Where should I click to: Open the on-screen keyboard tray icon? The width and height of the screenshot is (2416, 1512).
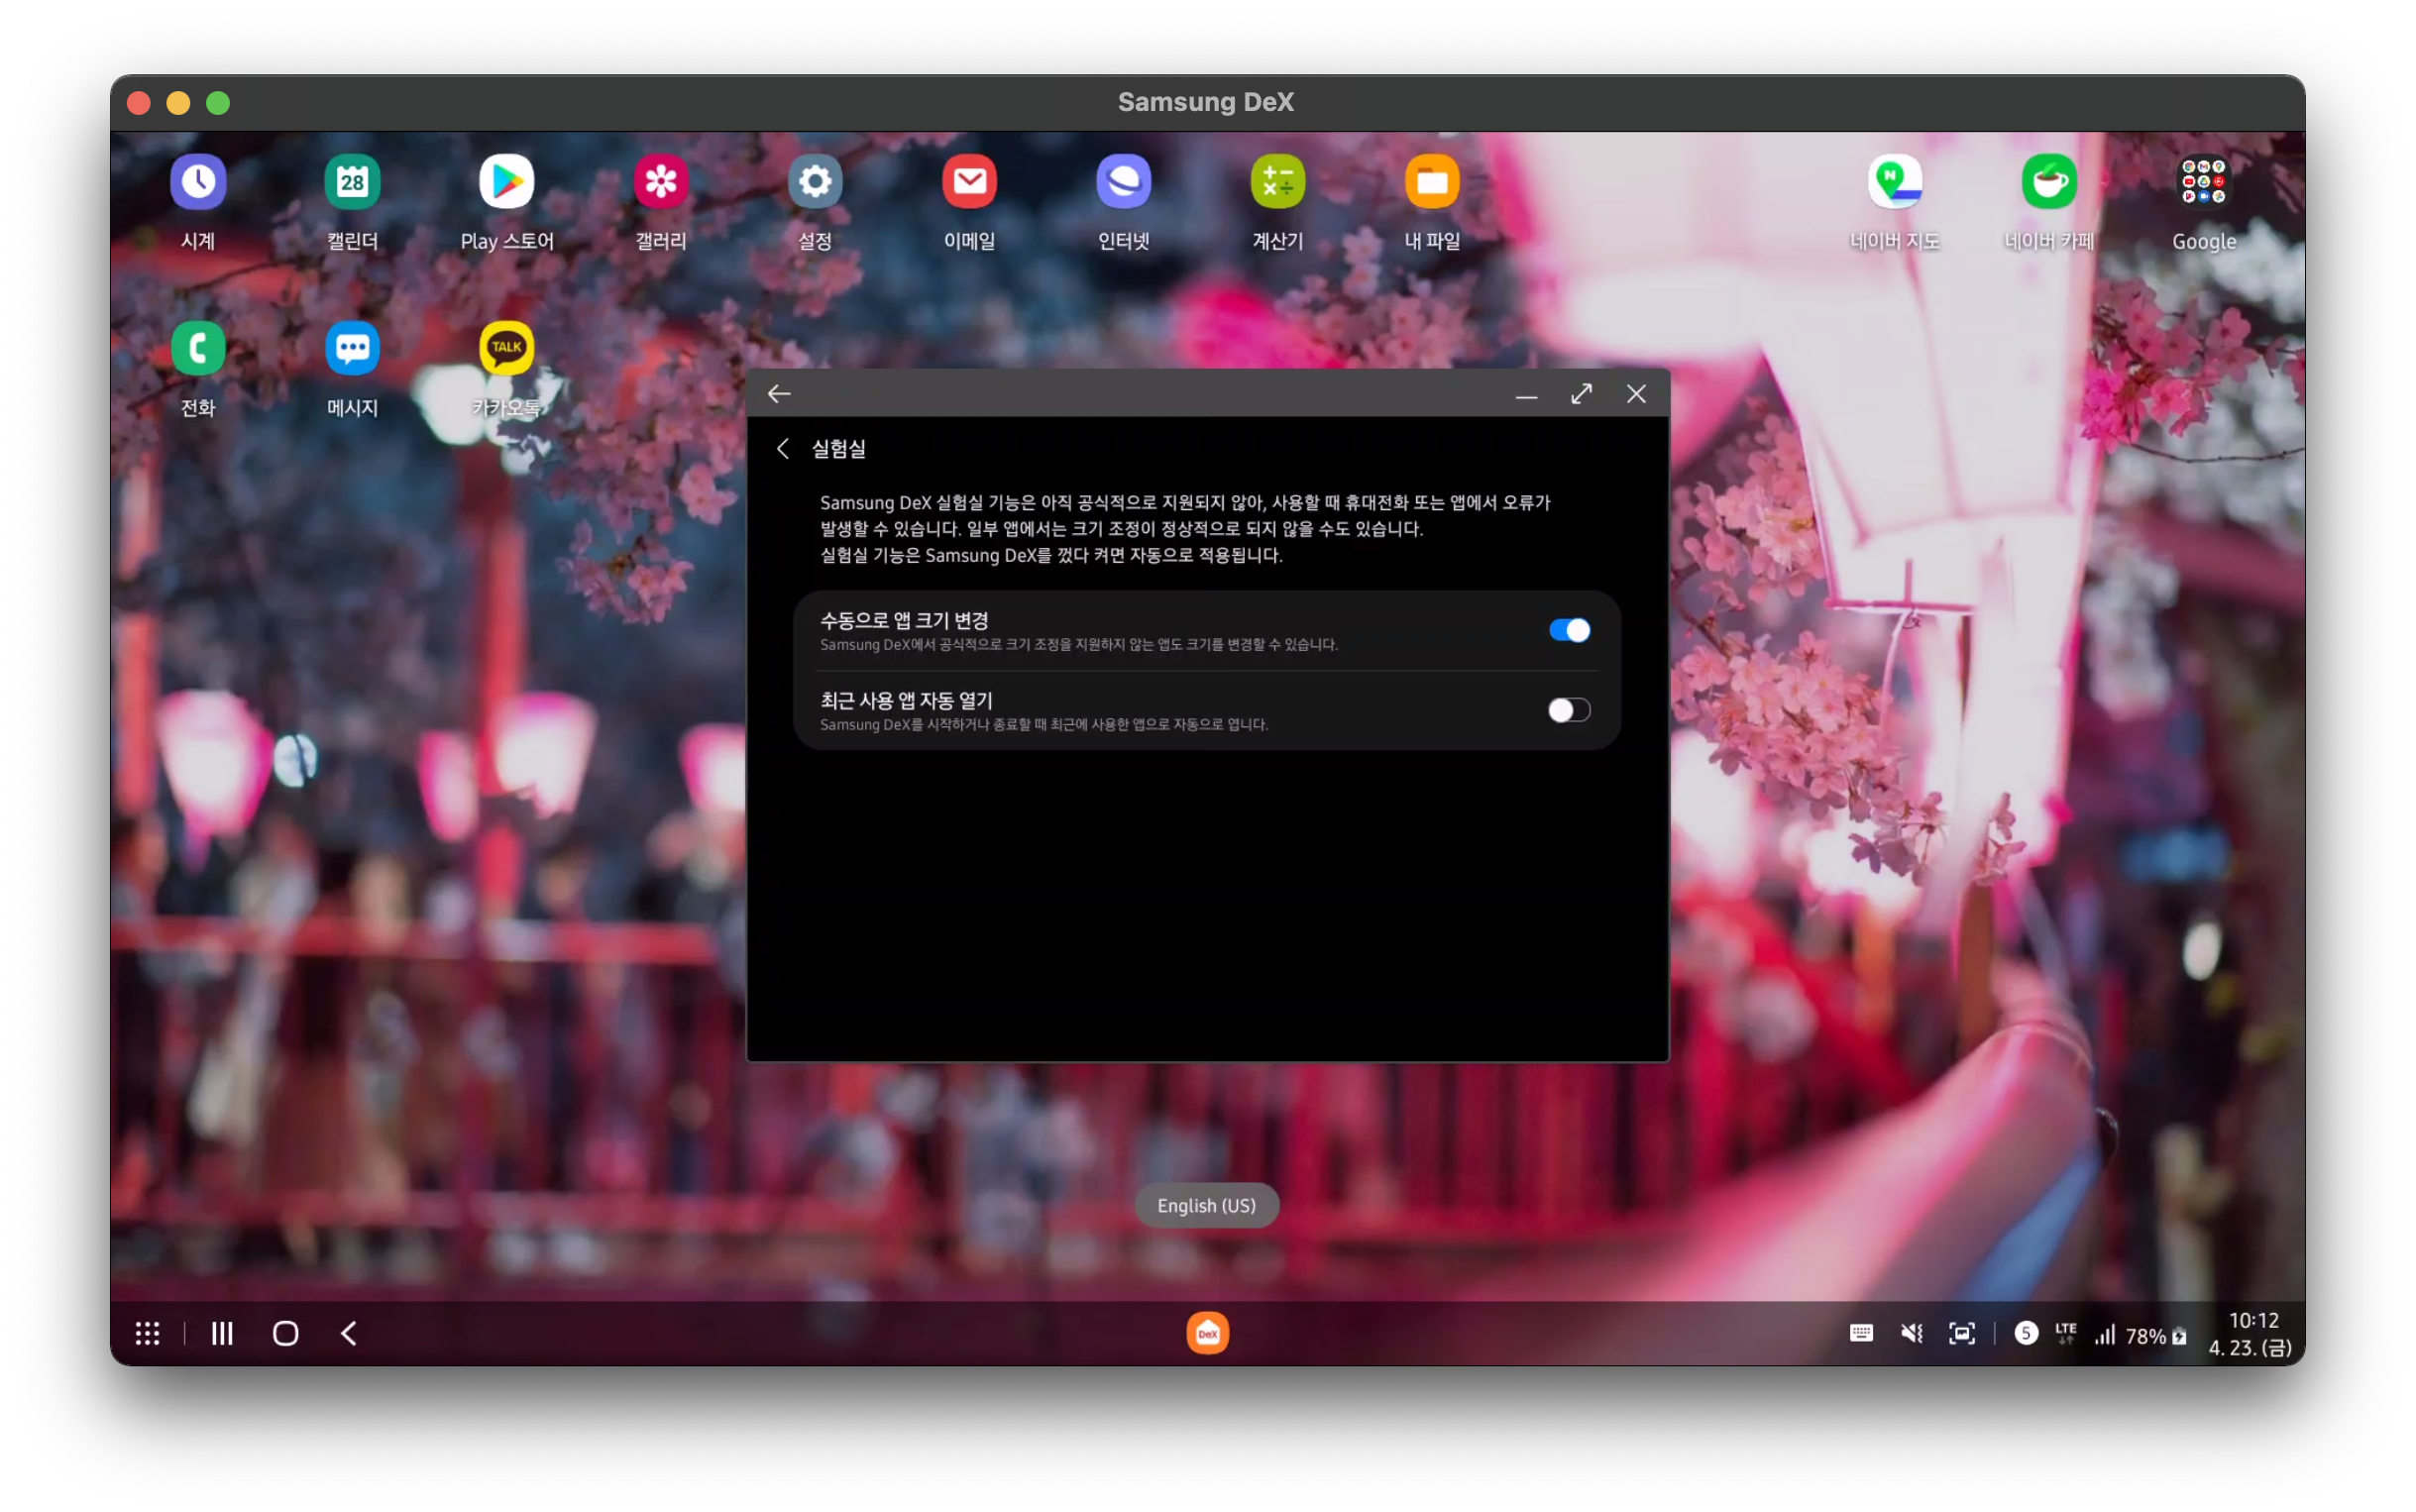(x=1860, y=1333)
